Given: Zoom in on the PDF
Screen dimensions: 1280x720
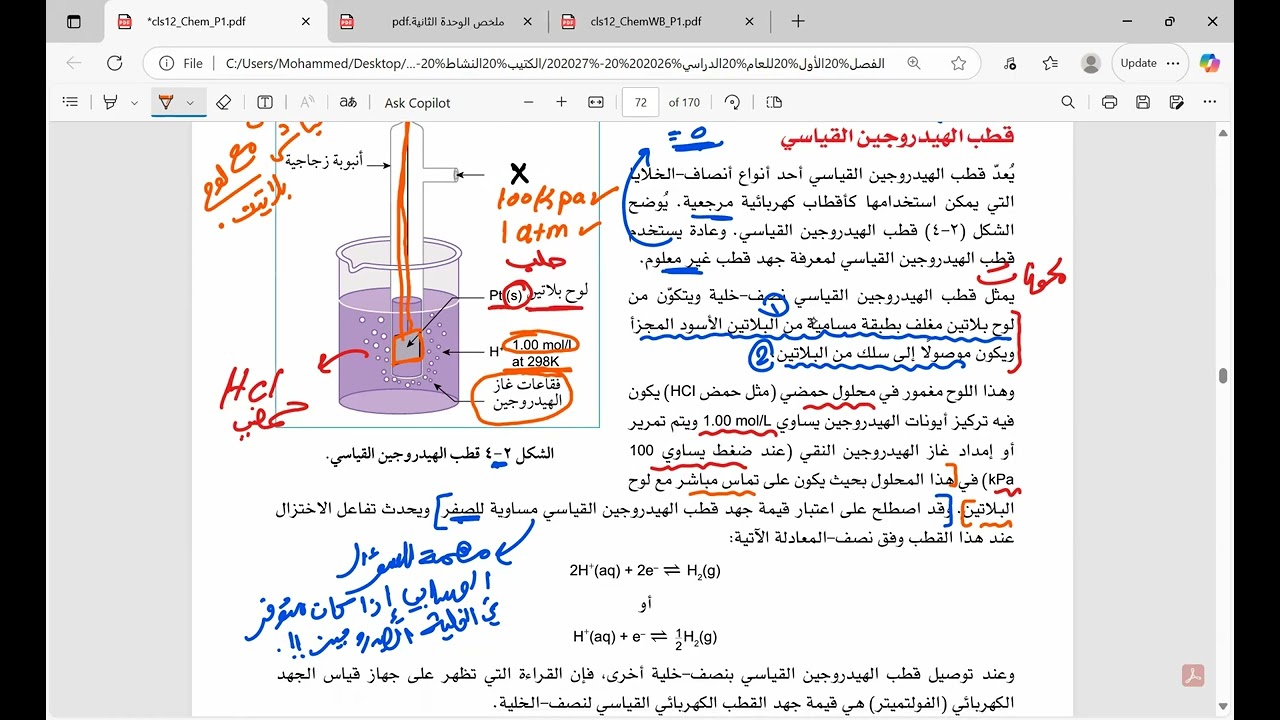Looking at the screenshot, I should (x=562, y=102).
